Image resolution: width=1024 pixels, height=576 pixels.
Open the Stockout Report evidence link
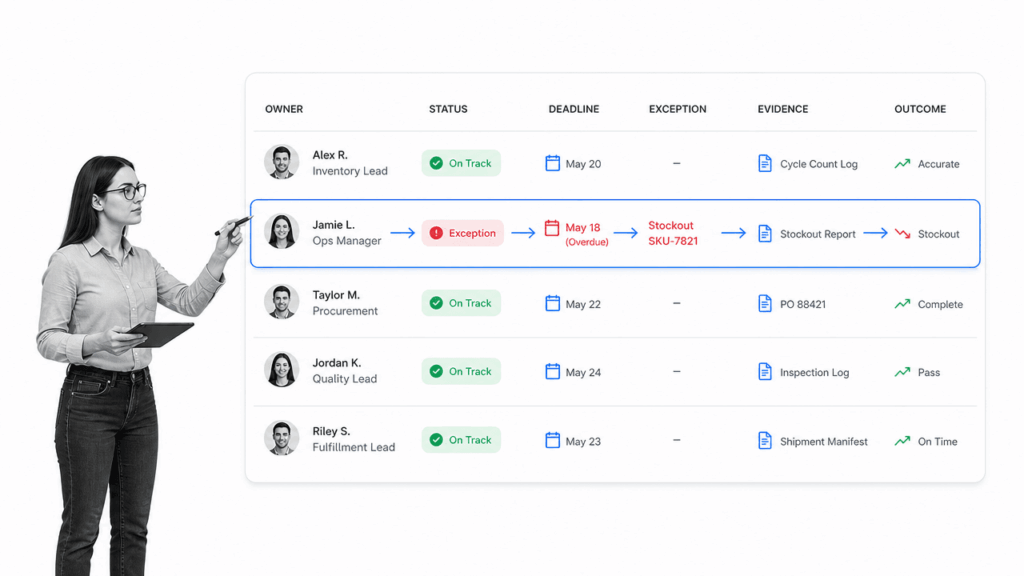818,234
